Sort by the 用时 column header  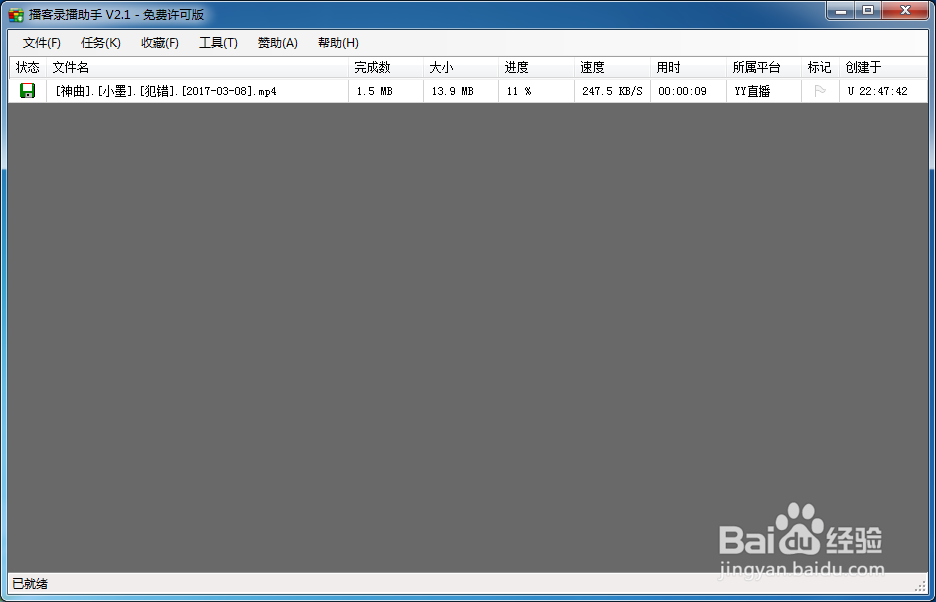pyautogui.click(x=688, y=67)
